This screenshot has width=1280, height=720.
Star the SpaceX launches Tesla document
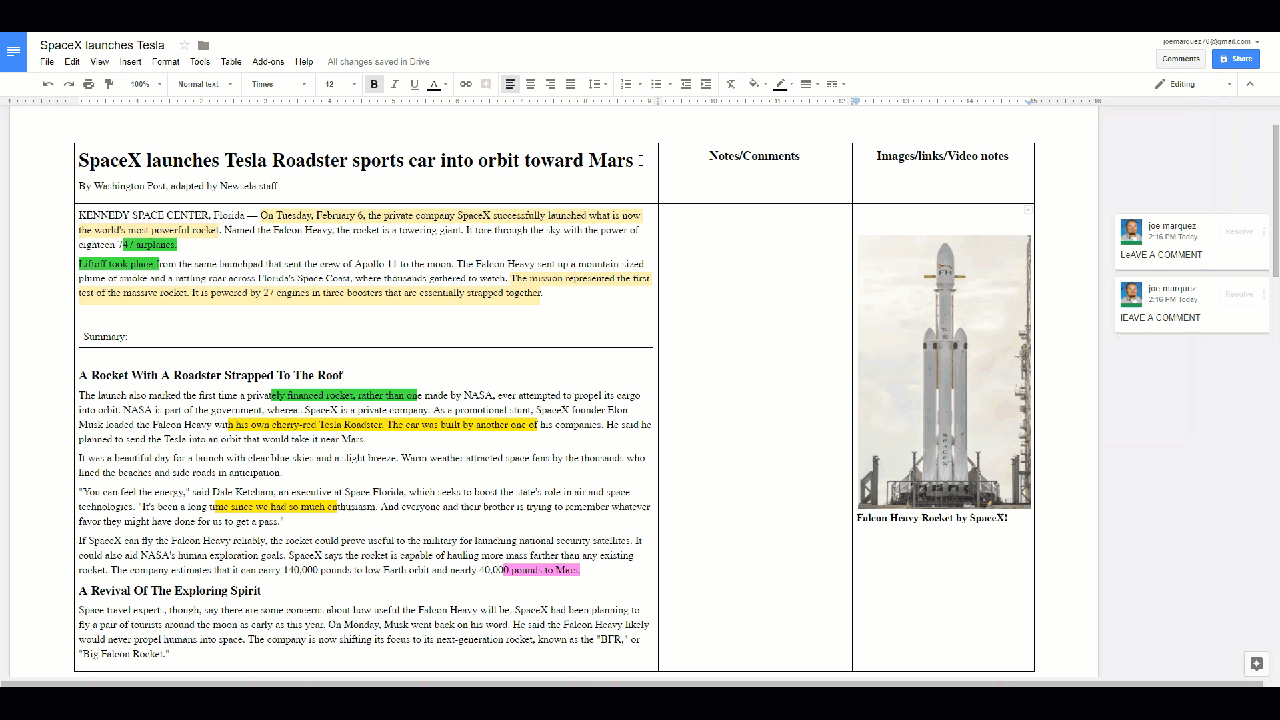click(x=184, y=45)
